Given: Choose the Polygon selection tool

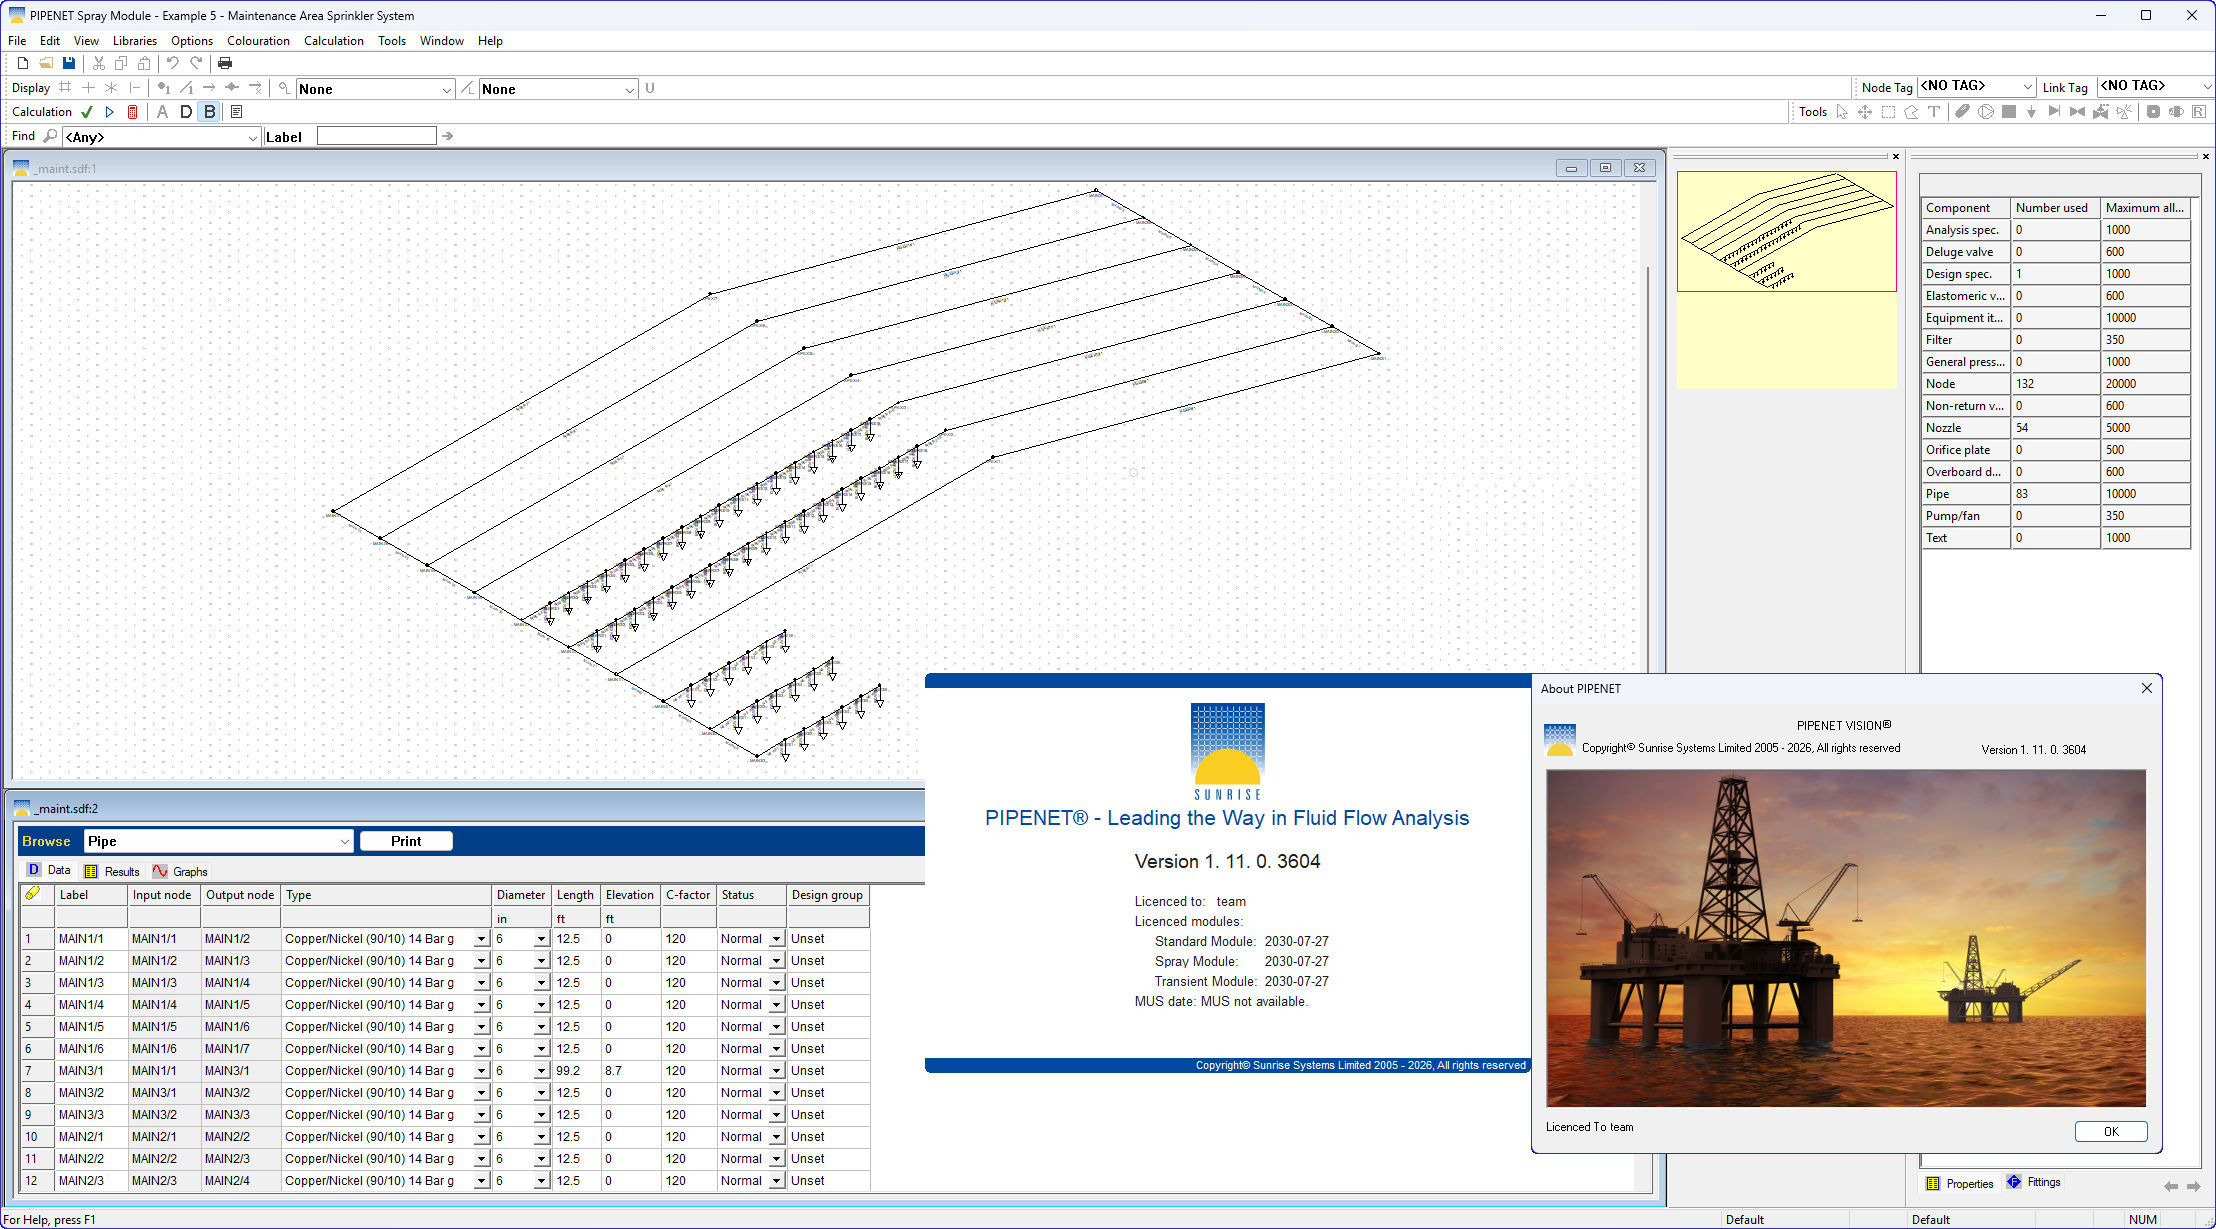Looking at the screenshot, I should [x=1911, y=112].
